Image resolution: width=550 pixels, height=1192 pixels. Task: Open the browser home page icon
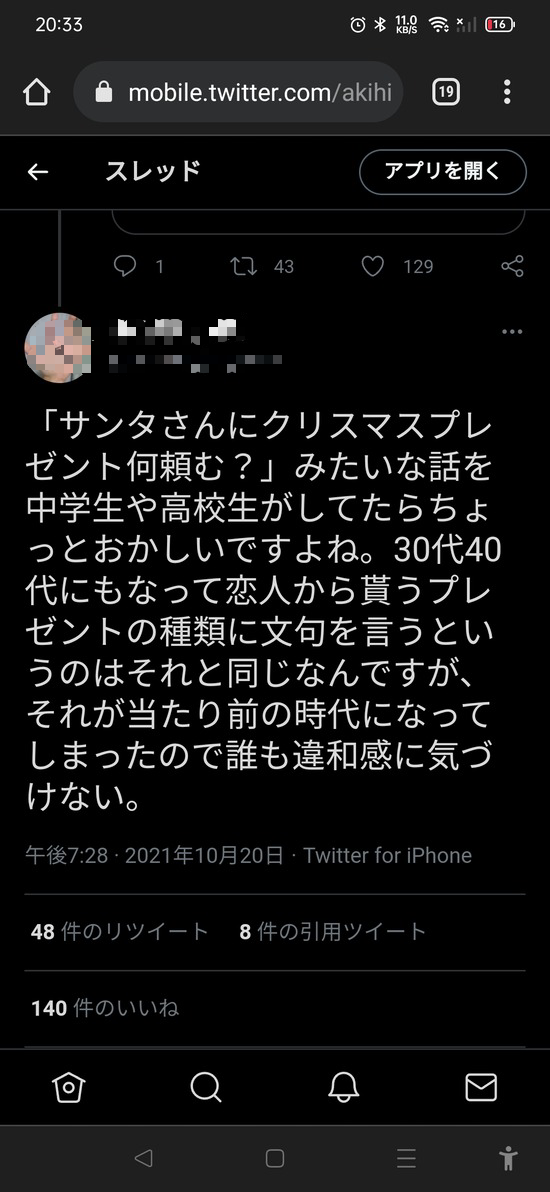click(x=37, y=93)
